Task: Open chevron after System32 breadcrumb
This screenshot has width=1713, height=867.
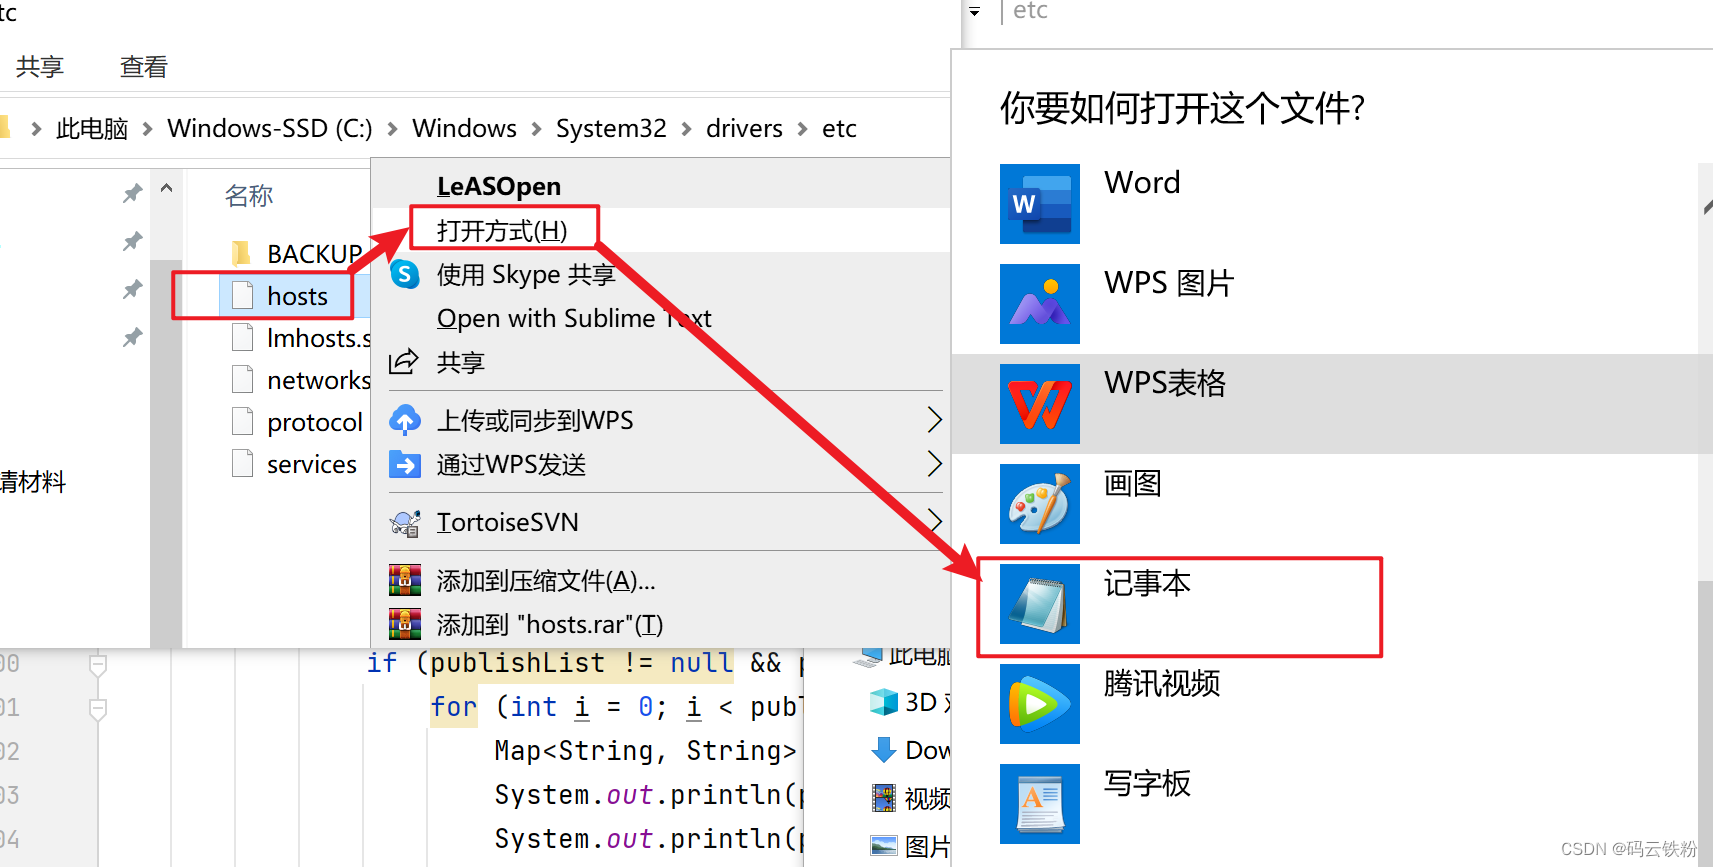Action: click(686, 129)
